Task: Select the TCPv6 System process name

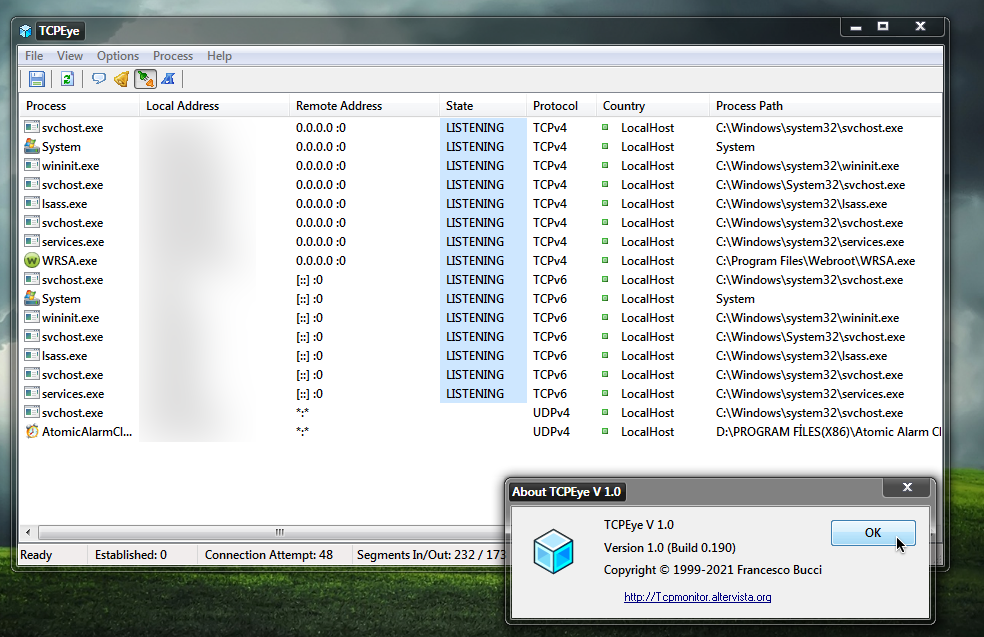Action: [62, 299]
